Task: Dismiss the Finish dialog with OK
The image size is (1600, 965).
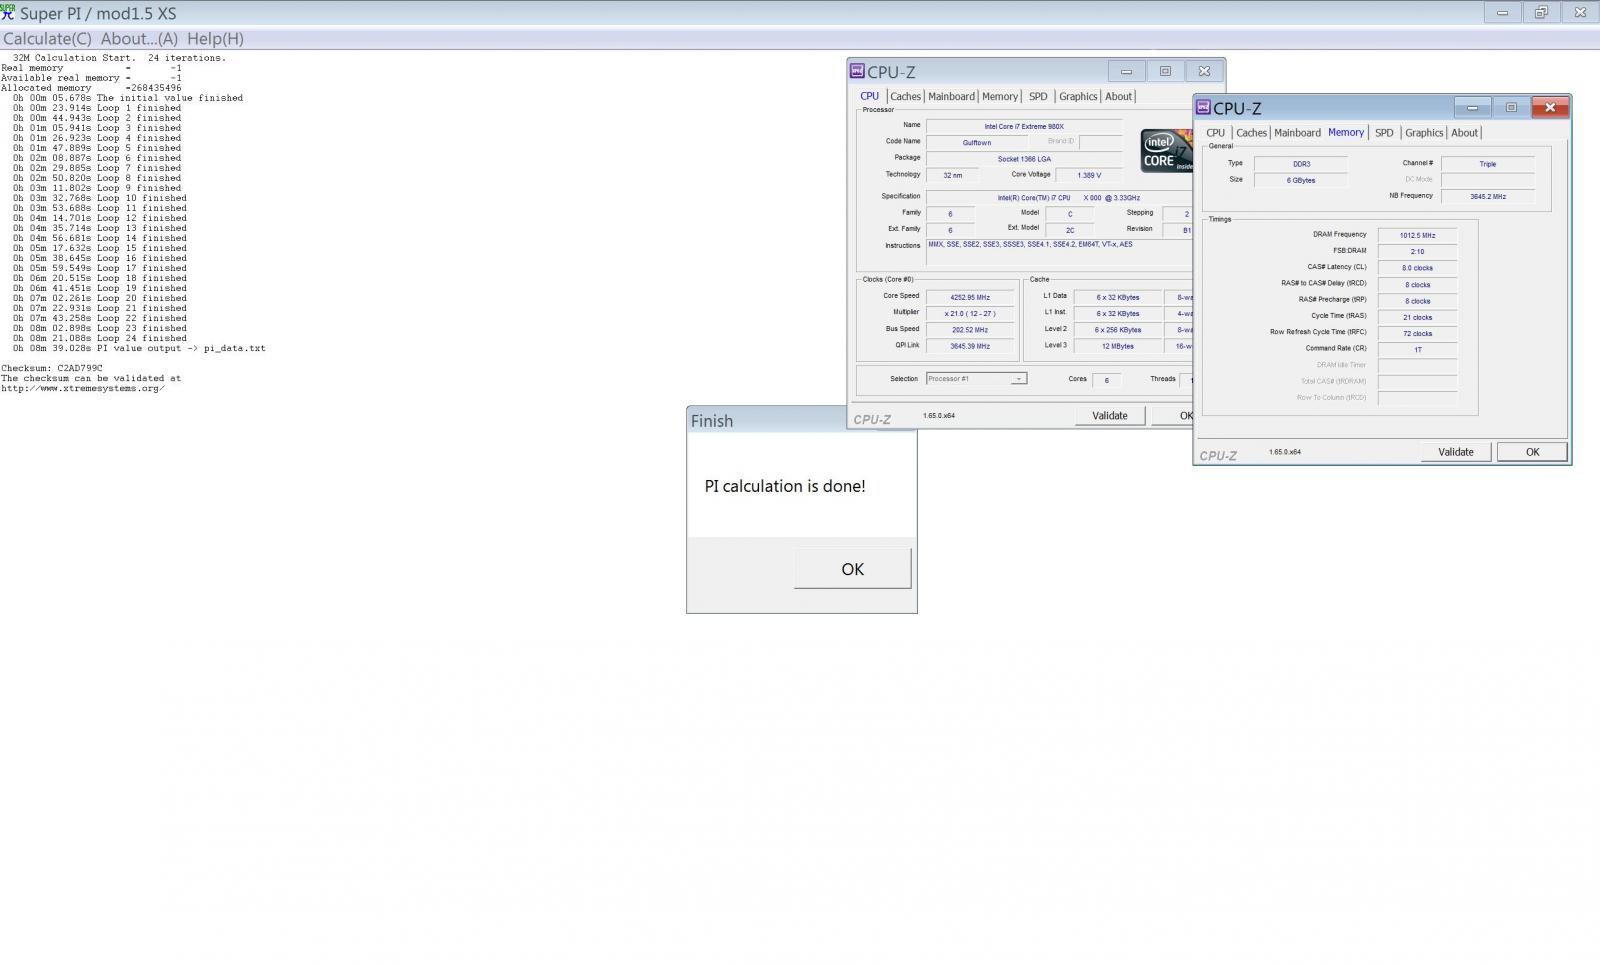Action: pos(852,568)
